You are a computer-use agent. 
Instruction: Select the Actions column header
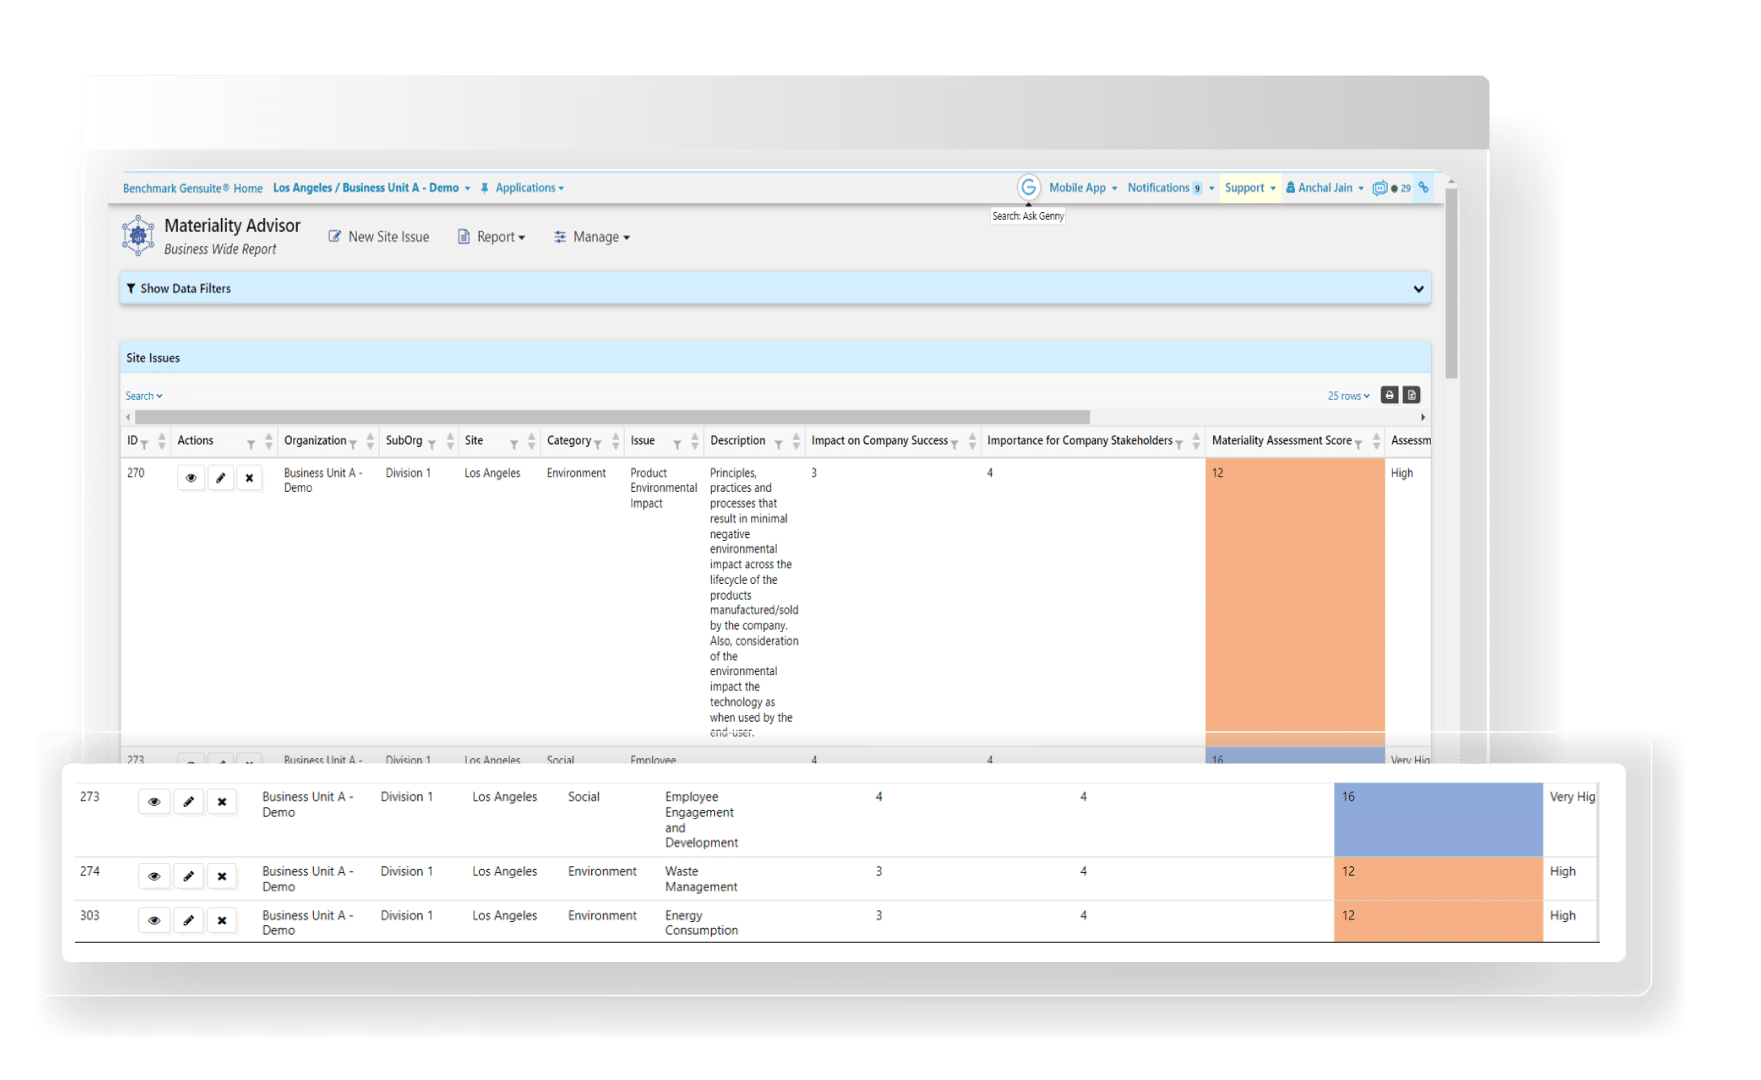[195, 441]
